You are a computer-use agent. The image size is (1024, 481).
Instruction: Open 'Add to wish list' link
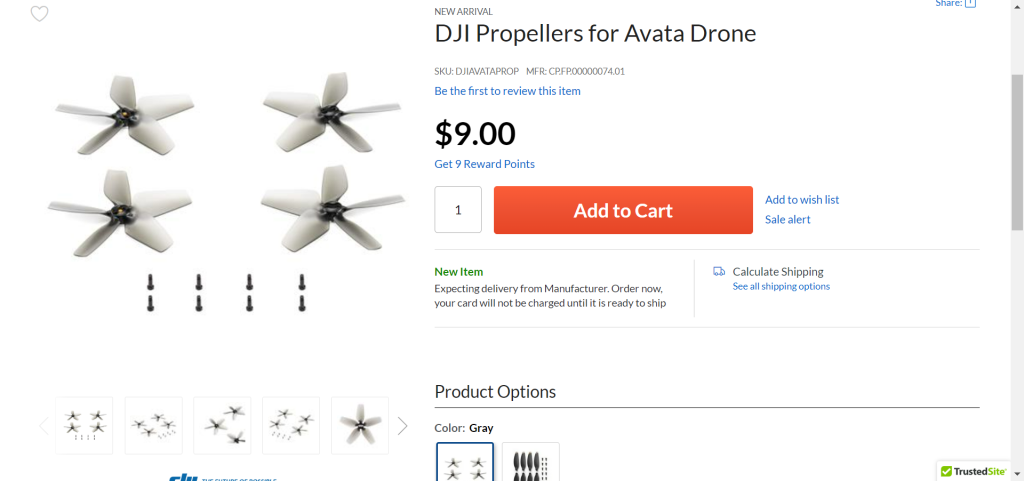(x=802, y=200)
